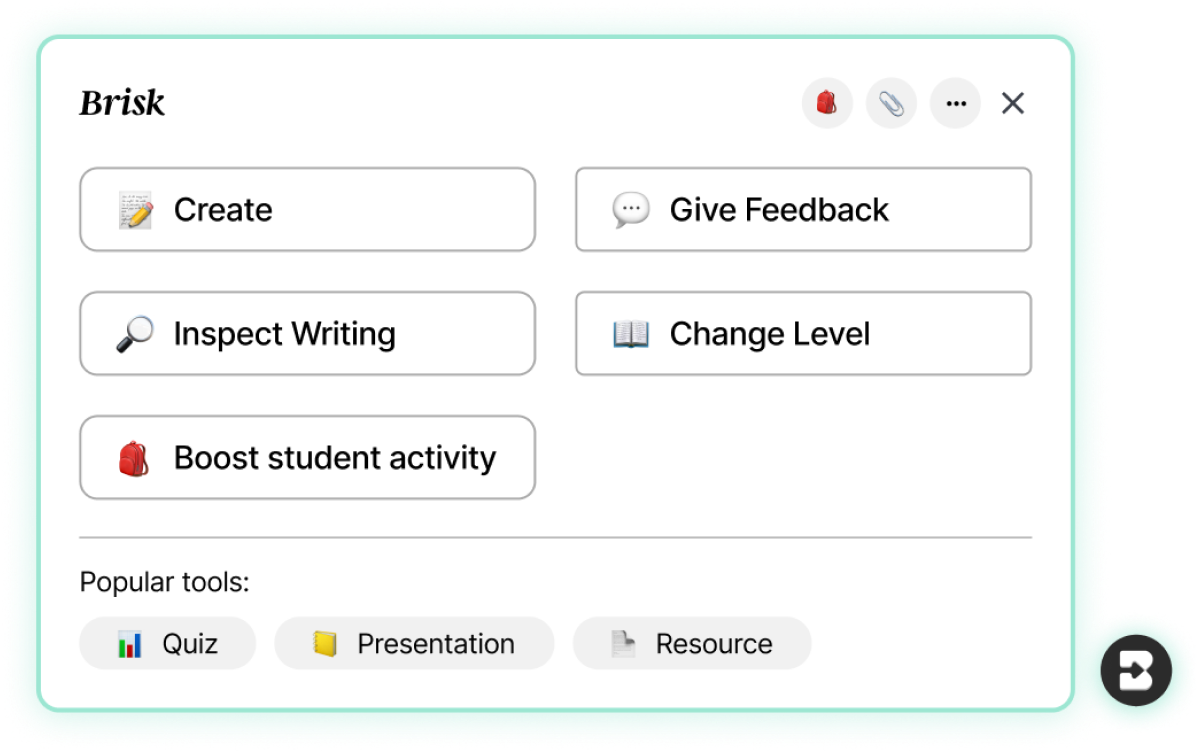Click the Brisk title logo text

pyautogui.click(x=122, y=103)
